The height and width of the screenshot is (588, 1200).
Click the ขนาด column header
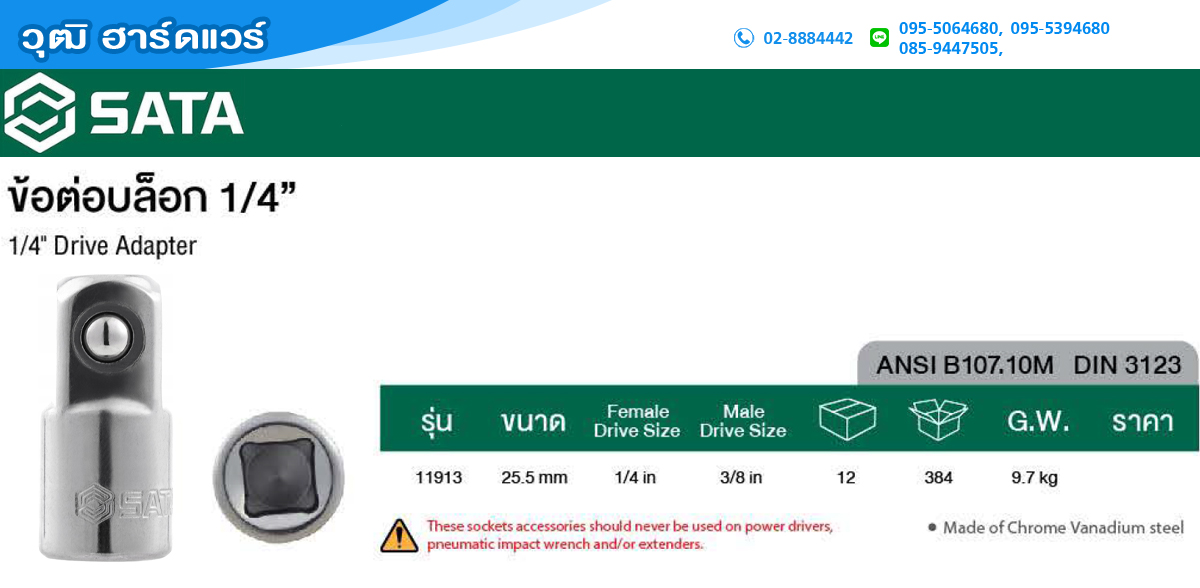[x=534, y=421]
